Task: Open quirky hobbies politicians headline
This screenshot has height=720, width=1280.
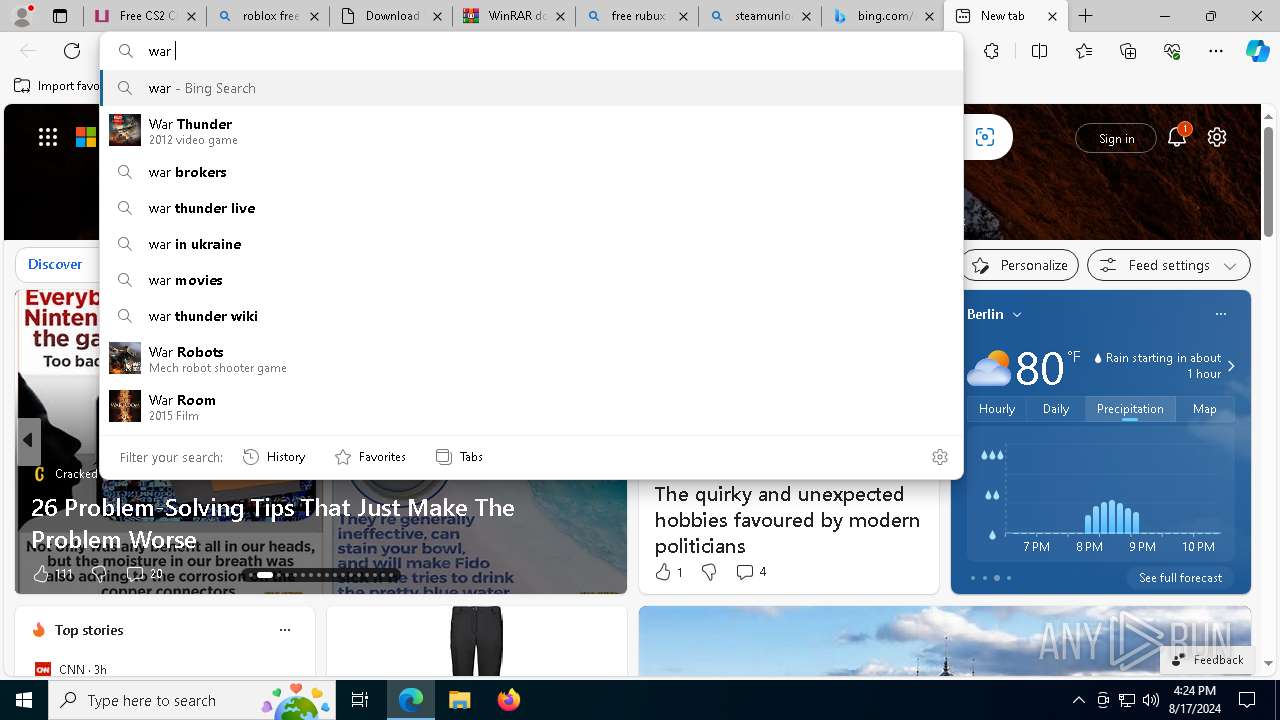Action: (787, 520)
